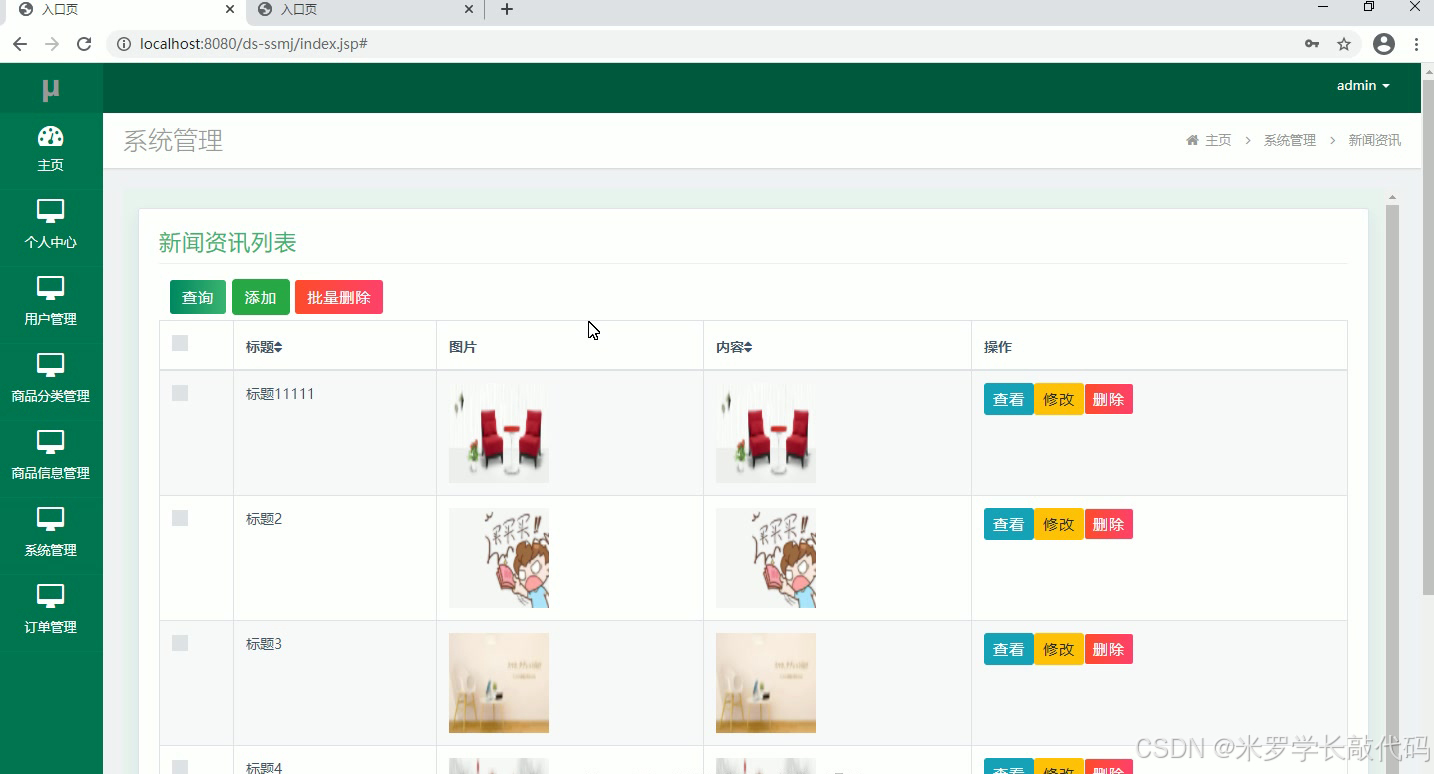Click the 查询 button
The width and height of the screenshot is (1434, 774).
pyautogui.click(x=198, y=297)
